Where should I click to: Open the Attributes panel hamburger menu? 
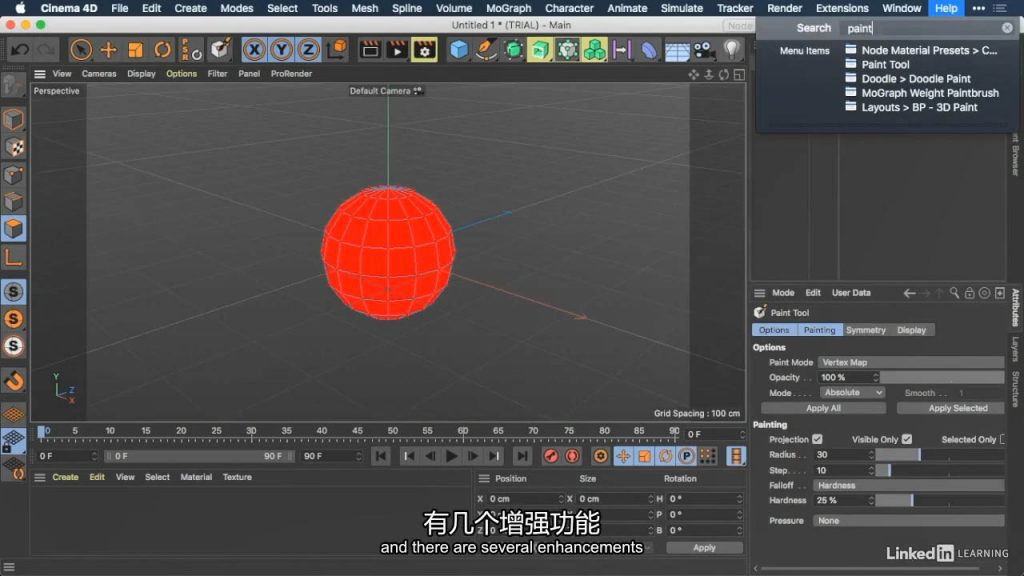[760, 293]
